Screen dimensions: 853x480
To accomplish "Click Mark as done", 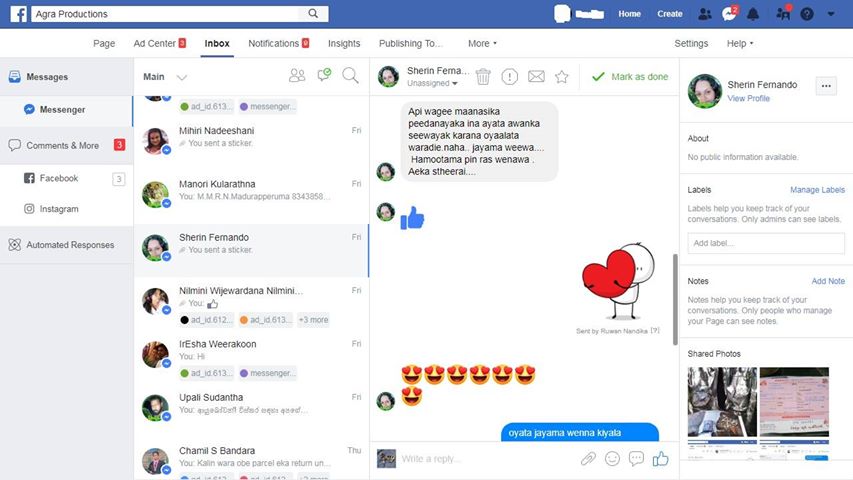I will pos(630,77).
